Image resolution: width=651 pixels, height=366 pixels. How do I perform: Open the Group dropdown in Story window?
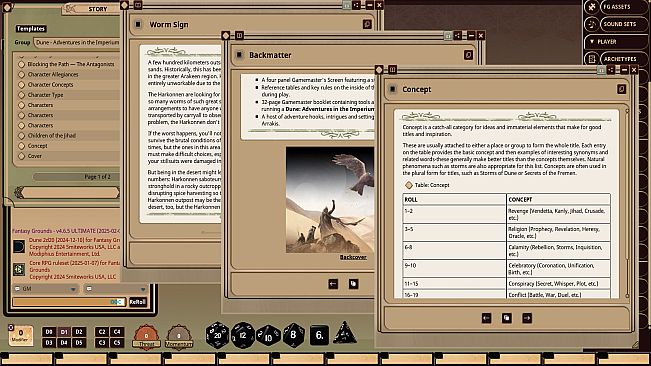click(x=77, y=42)
